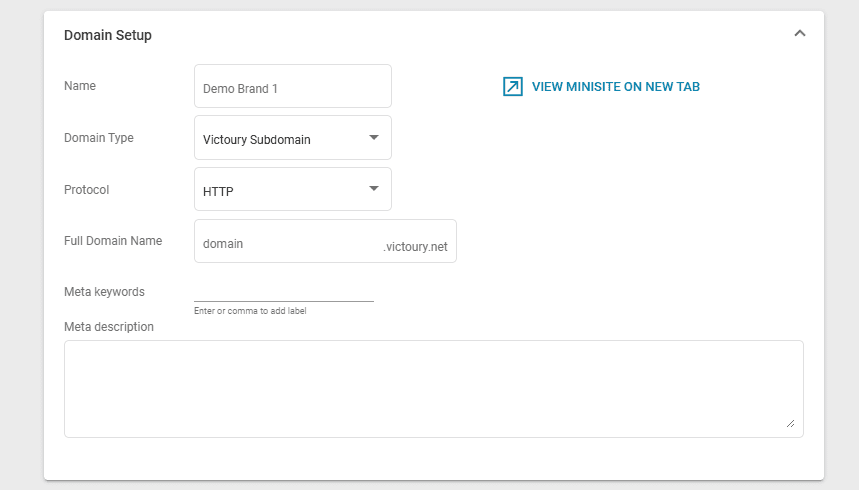Click the .victoury.net domain suffix

[415, 246]
